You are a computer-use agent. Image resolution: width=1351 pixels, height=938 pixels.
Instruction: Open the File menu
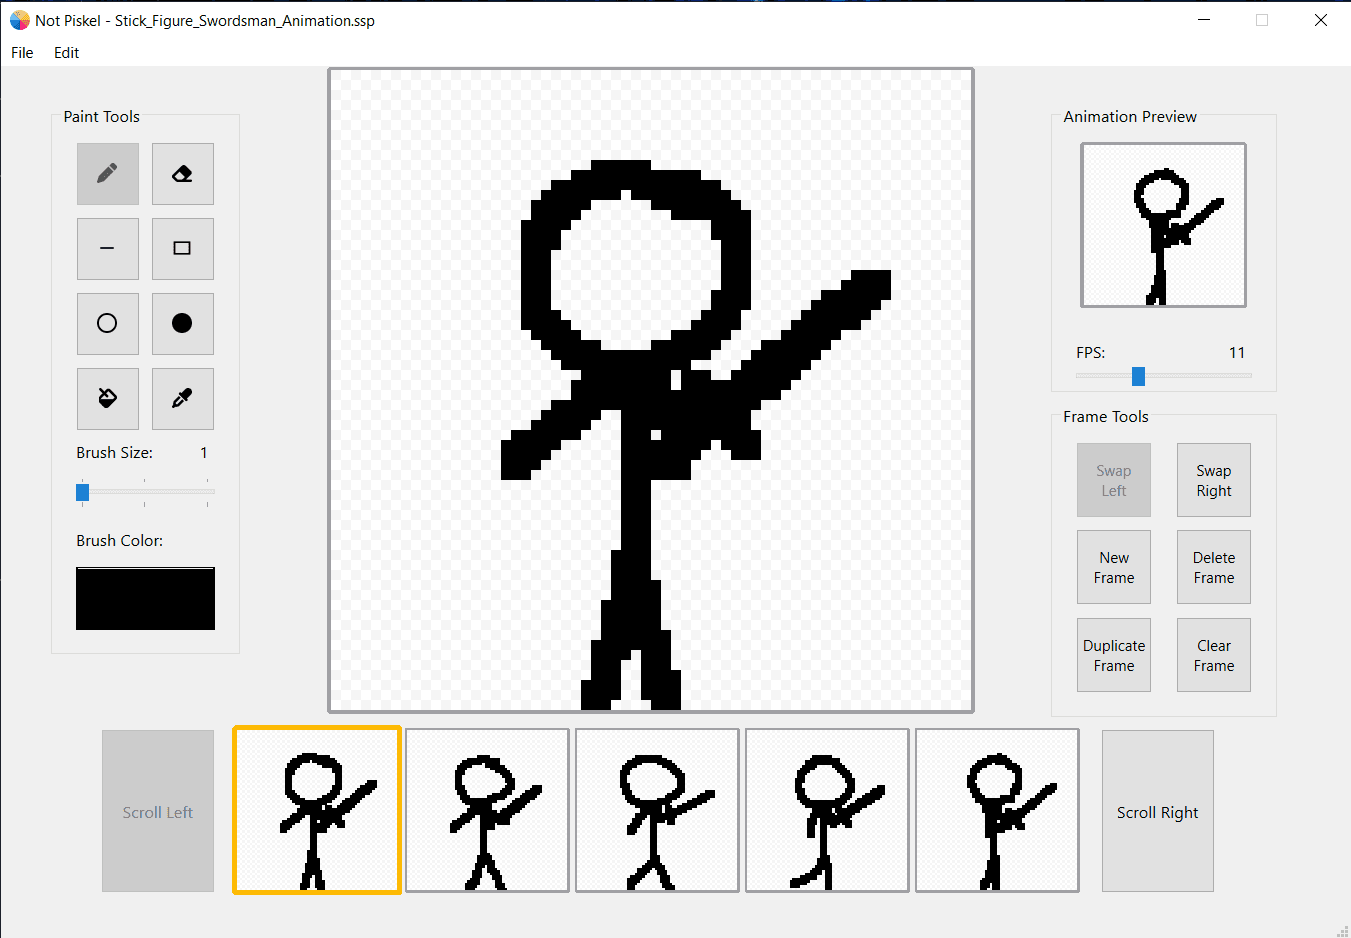coord(22,53)
